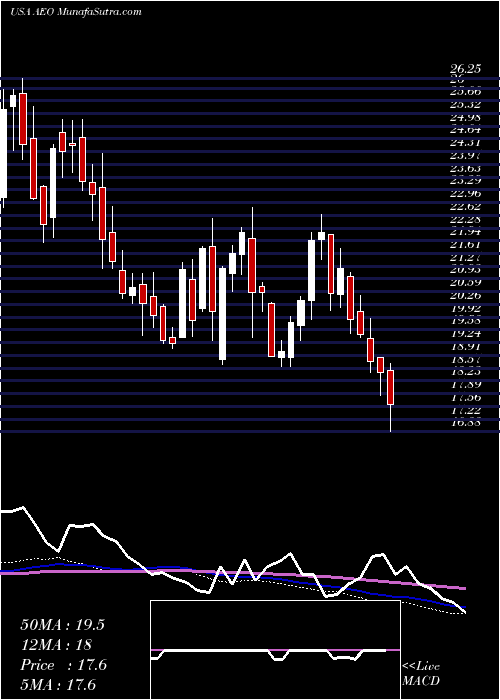Click the 22.96 price axis label
Image resolution: width=500 pixels, height=700 pixels.
[465, 194]
